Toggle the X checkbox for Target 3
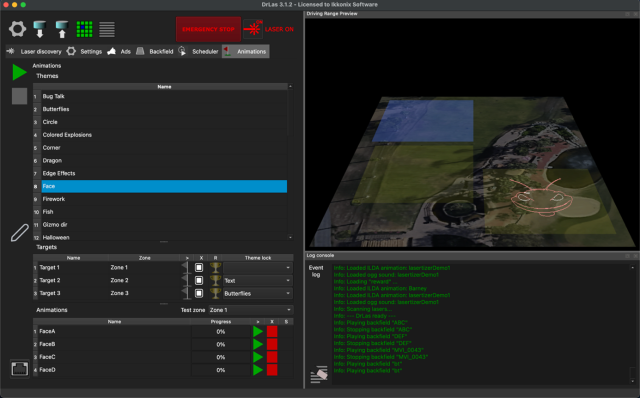Screen dimensions: 640x398 (199, 293)
